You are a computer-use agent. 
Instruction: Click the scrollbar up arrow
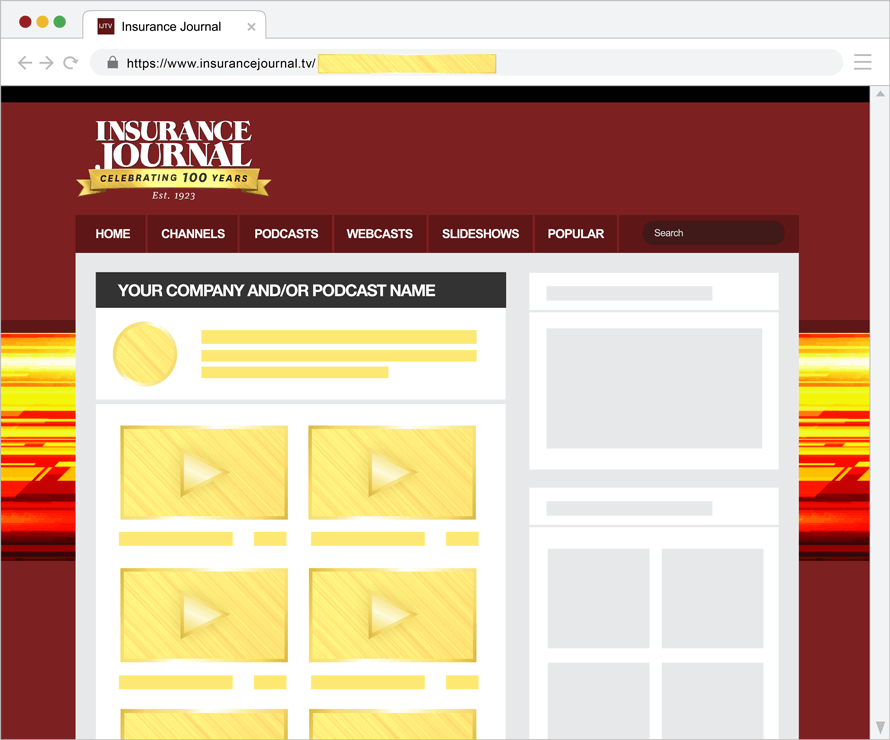pyautogui.click(x=880, y=94)
